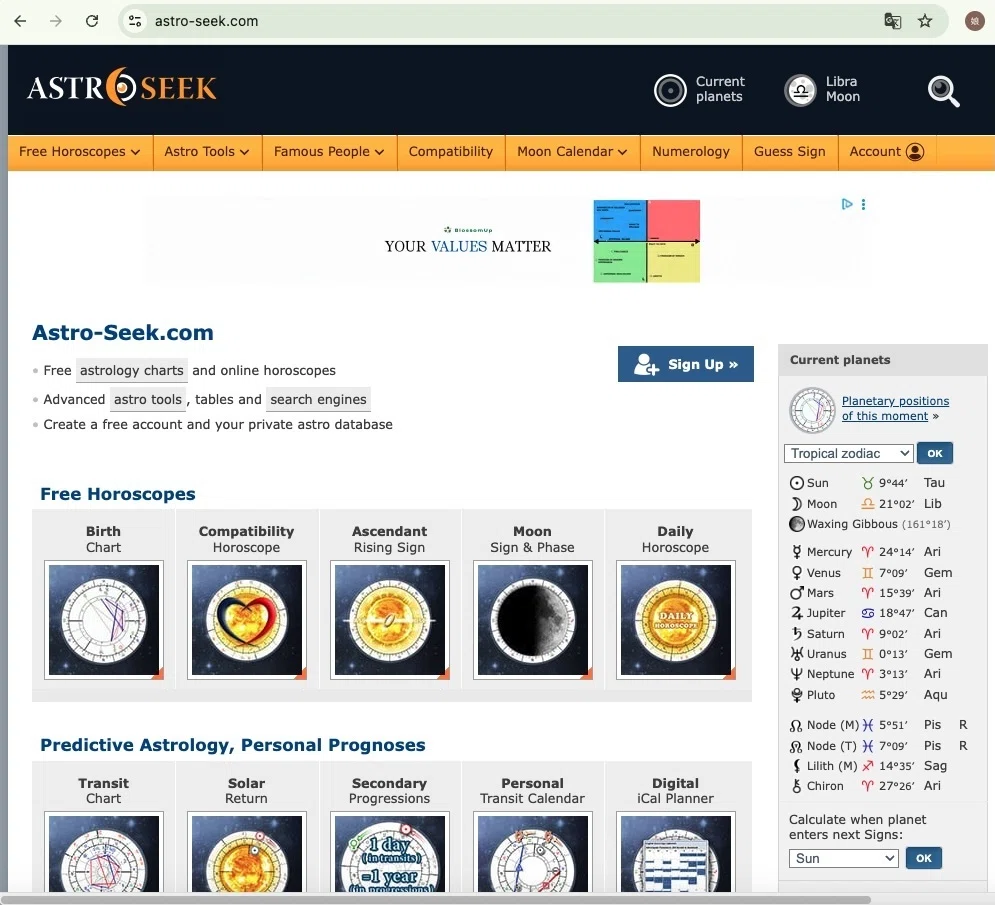Screen dimensions: 995x905
Task: Open the Secondary Progressions thumbnail
Action: [x=390, y=853]
